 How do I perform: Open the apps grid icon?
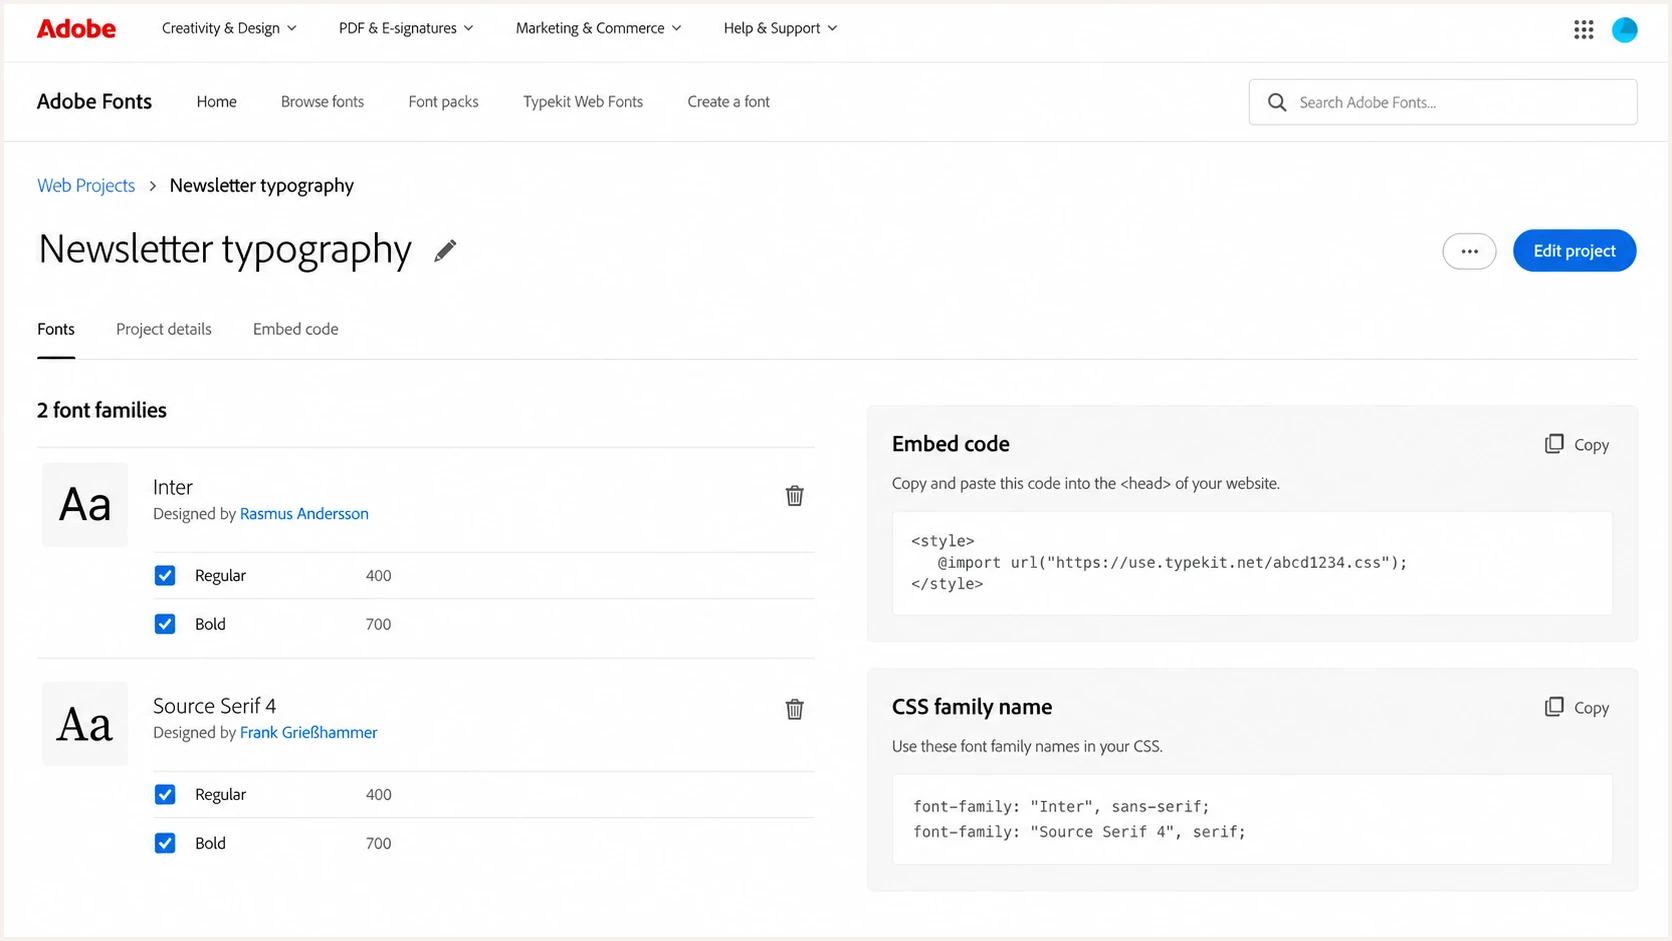1583,30
